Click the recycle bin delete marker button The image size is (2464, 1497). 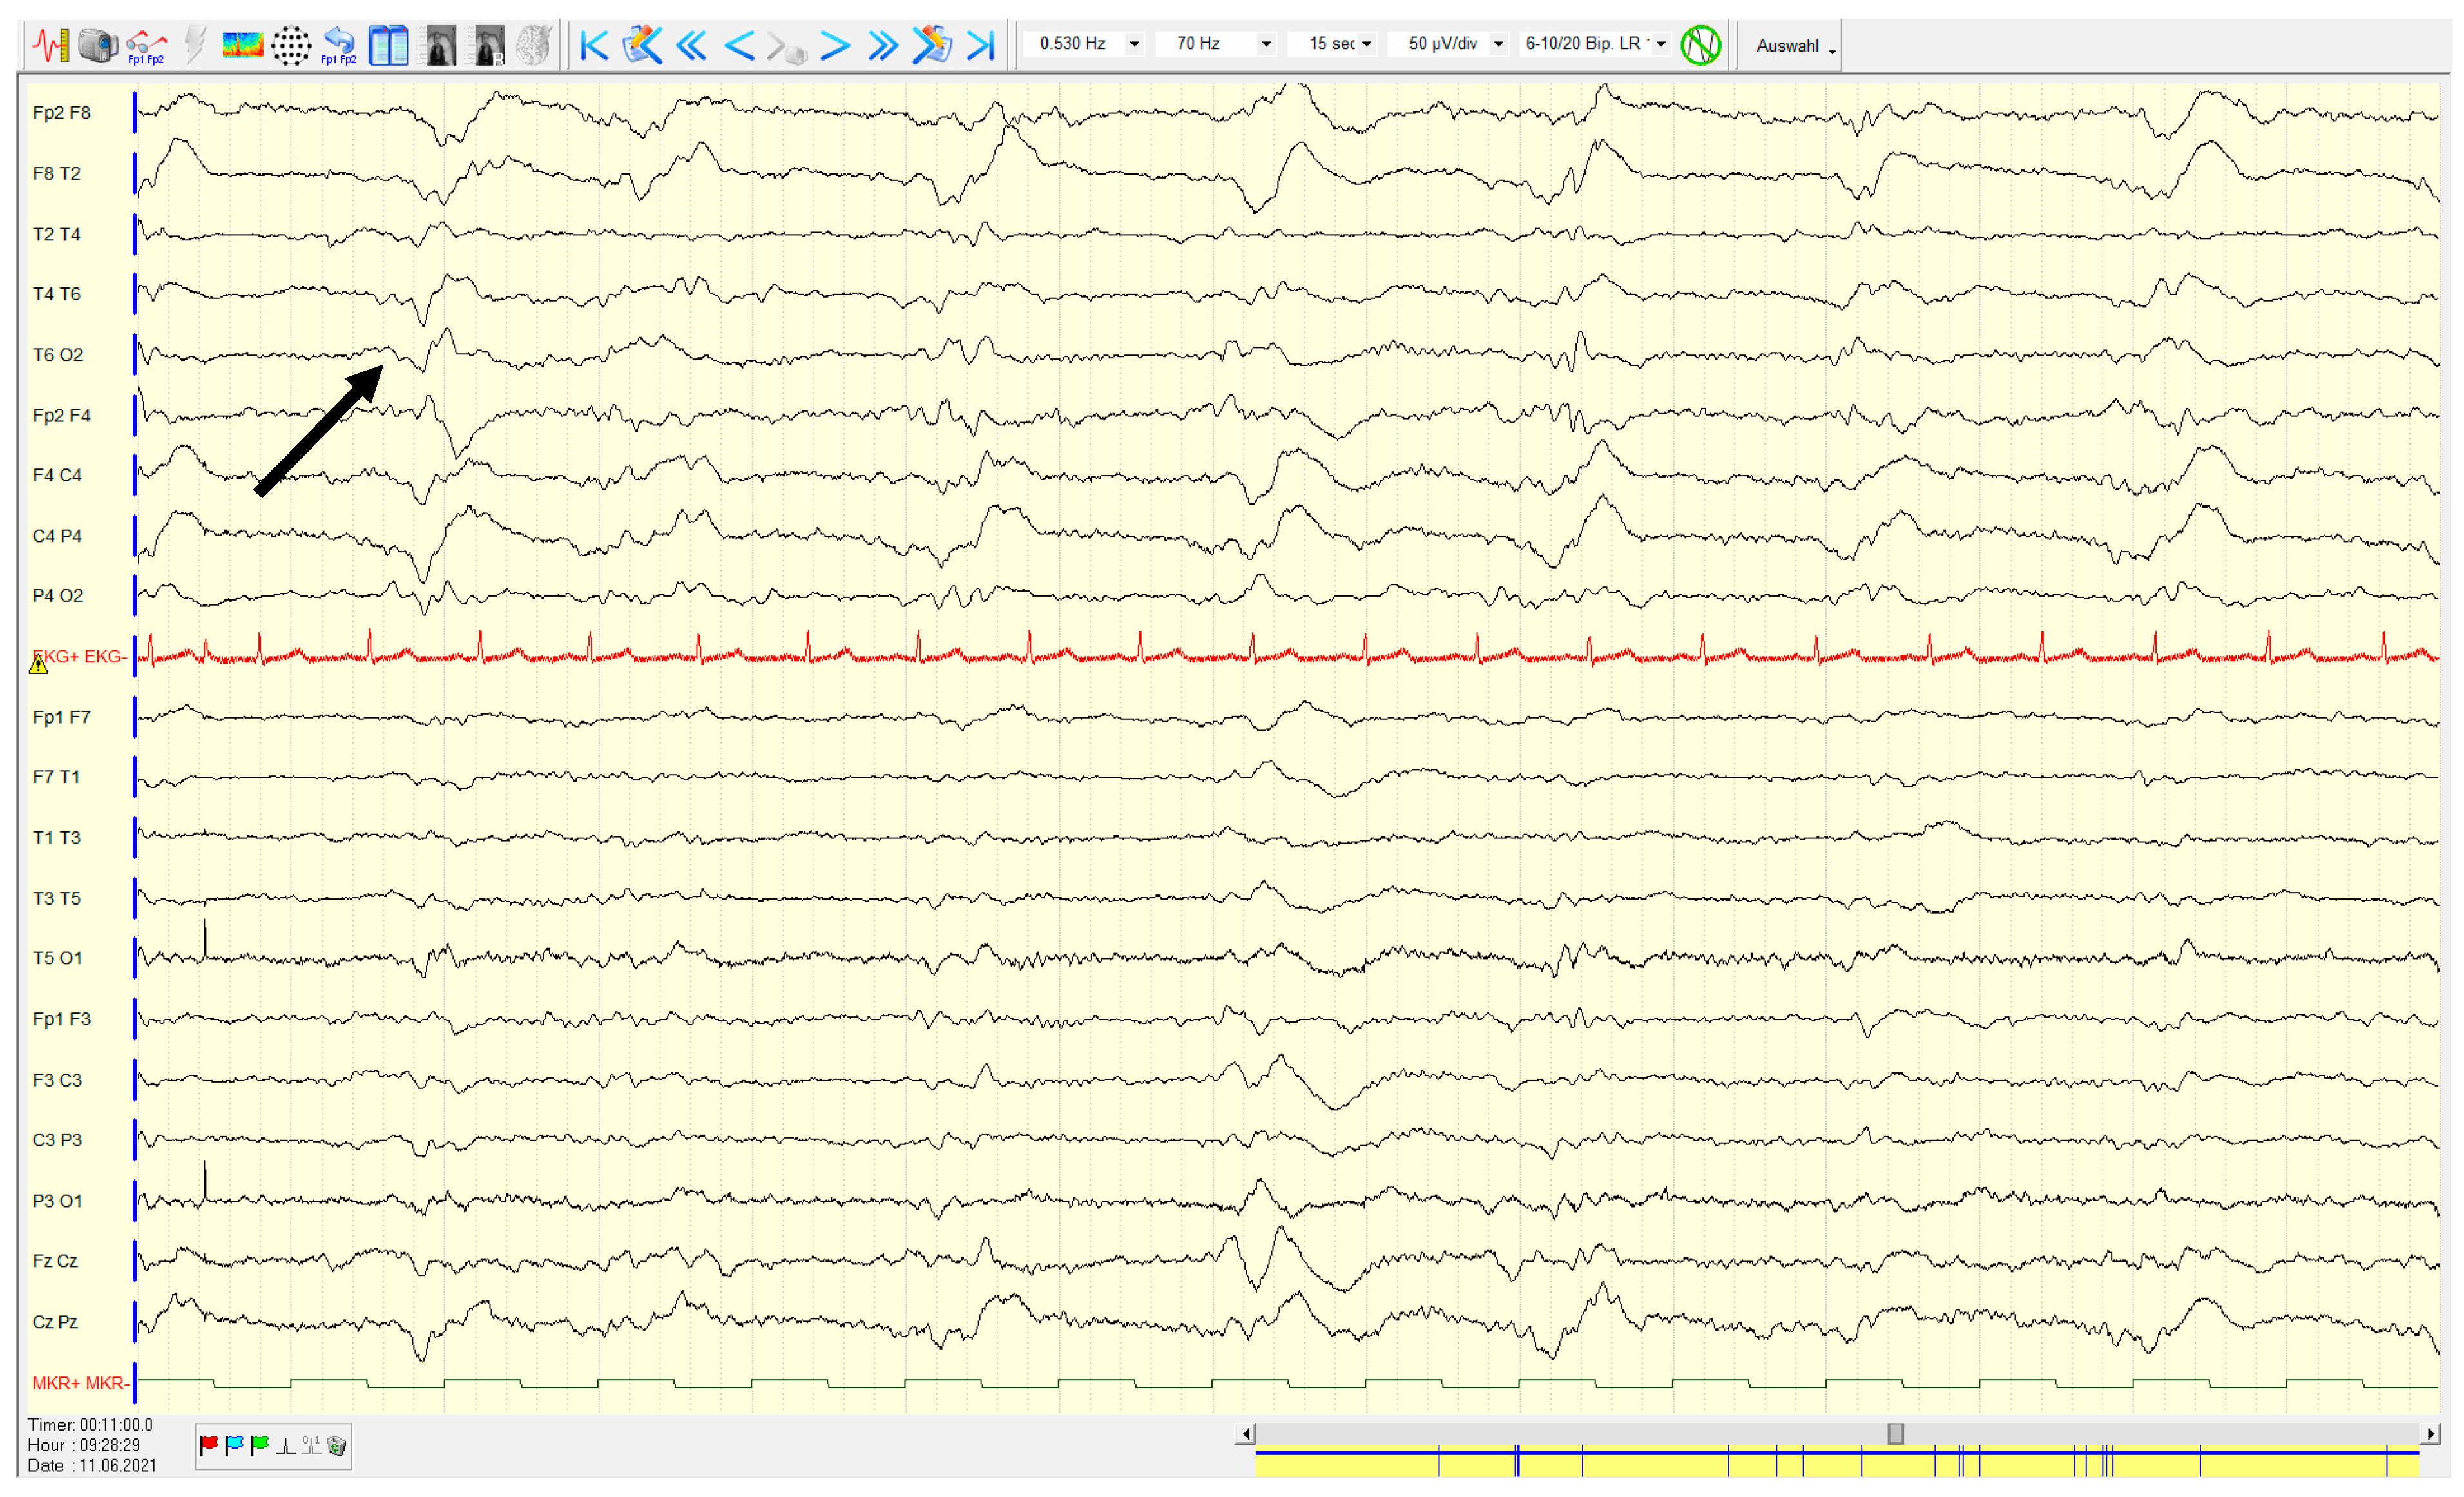[x=337, y=1445]
